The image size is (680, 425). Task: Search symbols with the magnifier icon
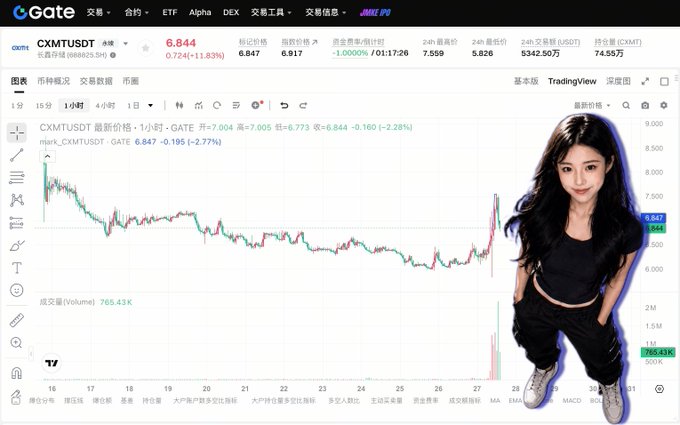[x=626, y=105]
